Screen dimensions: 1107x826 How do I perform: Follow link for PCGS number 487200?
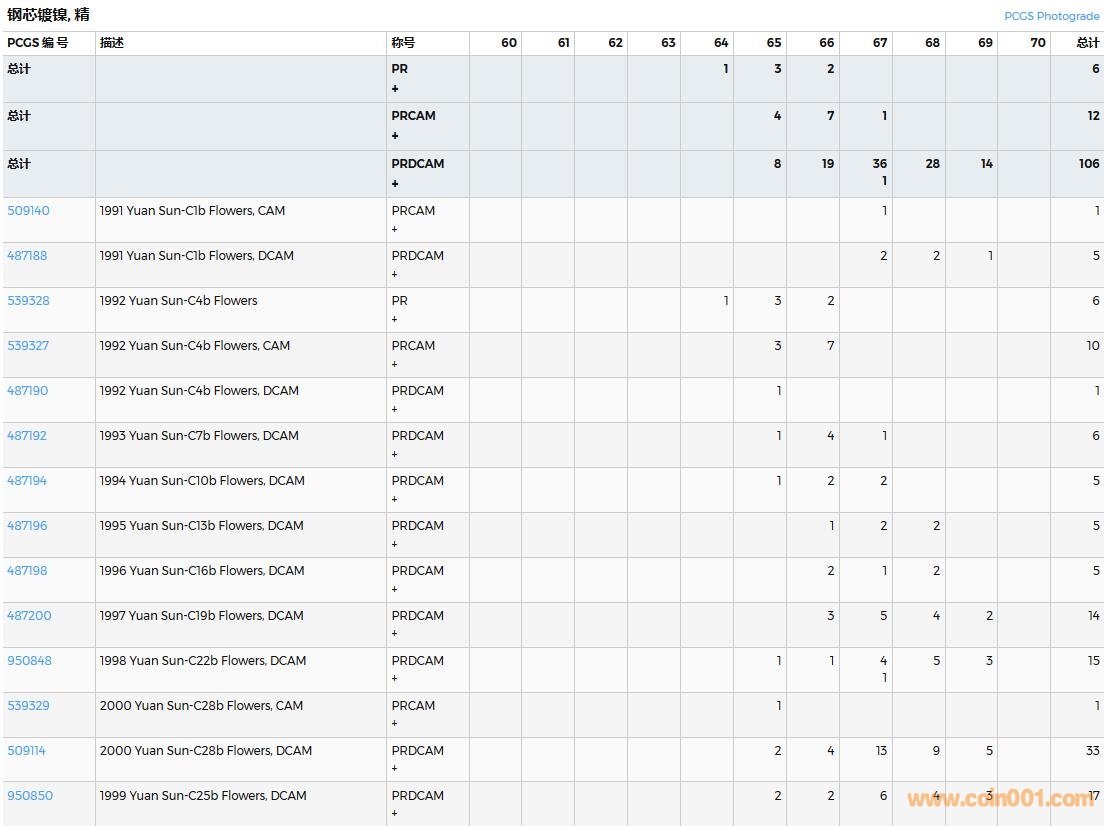coord(29,616)
